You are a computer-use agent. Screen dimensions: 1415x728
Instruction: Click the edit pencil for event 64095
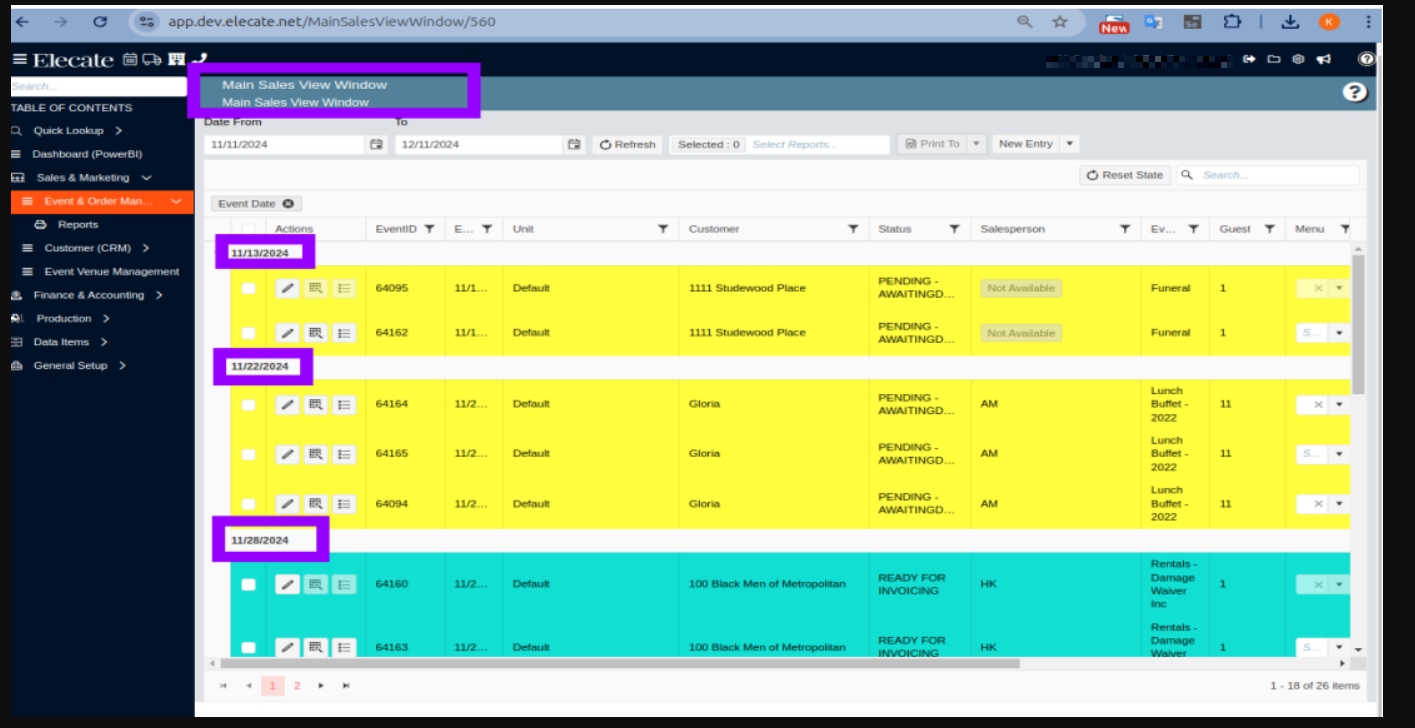click(287, 288)
